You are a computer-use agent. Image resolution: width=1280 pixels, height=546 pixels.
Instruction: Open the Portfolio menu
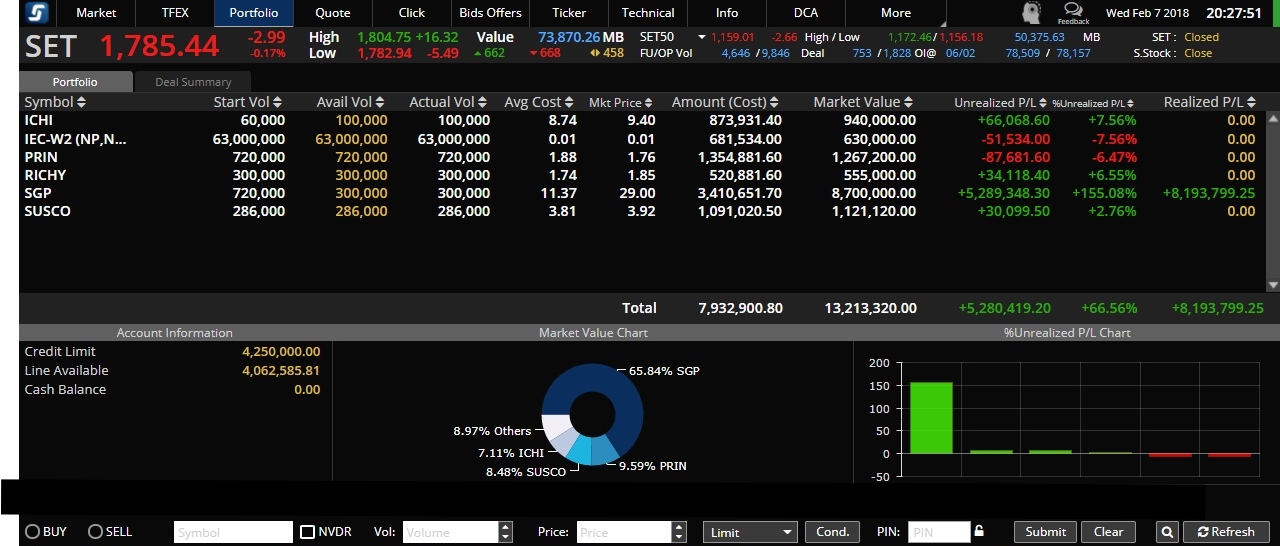click(x=254, y=13)
